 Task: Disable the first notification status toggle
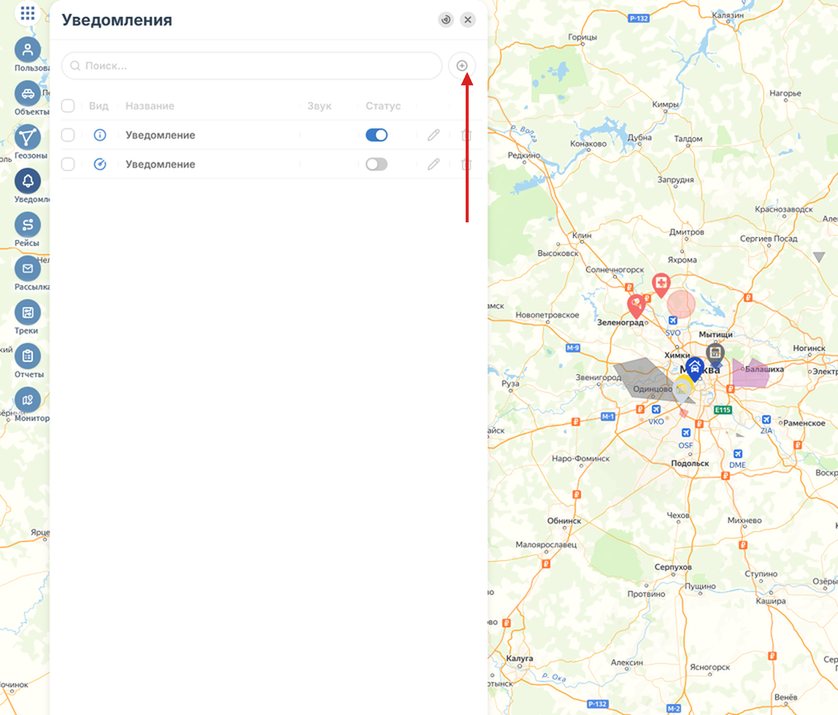point(376,135)
